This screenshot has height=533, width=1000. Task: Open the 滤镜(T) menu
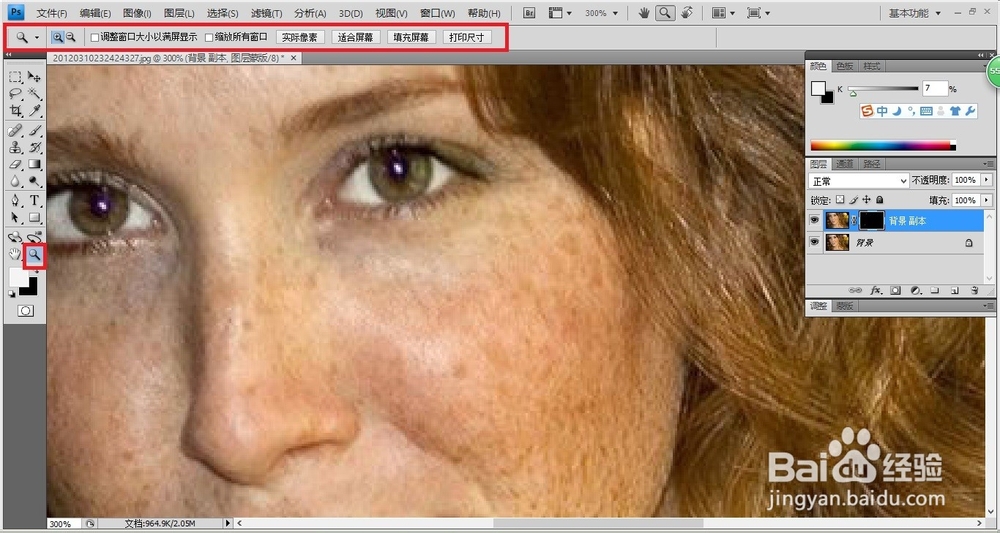(x=267, y=13)
